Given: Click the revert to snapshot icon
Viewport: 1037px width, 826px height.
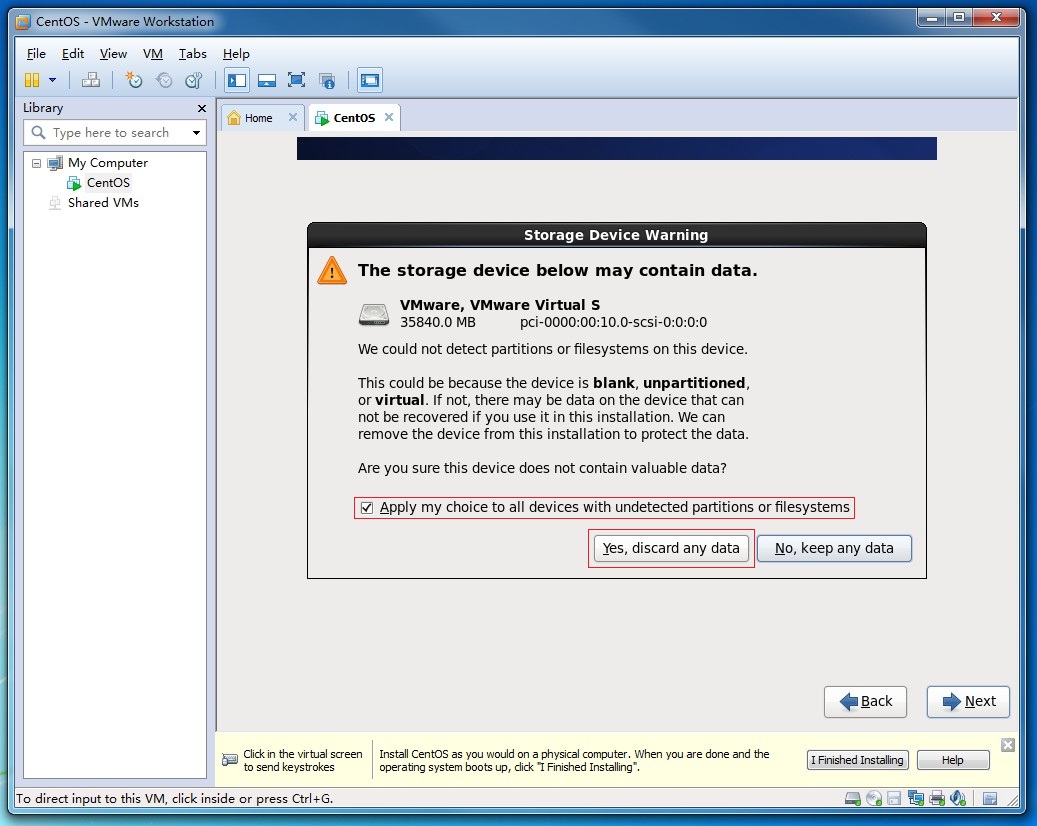Looking at the screenshot, I should [x=164, y=81].
